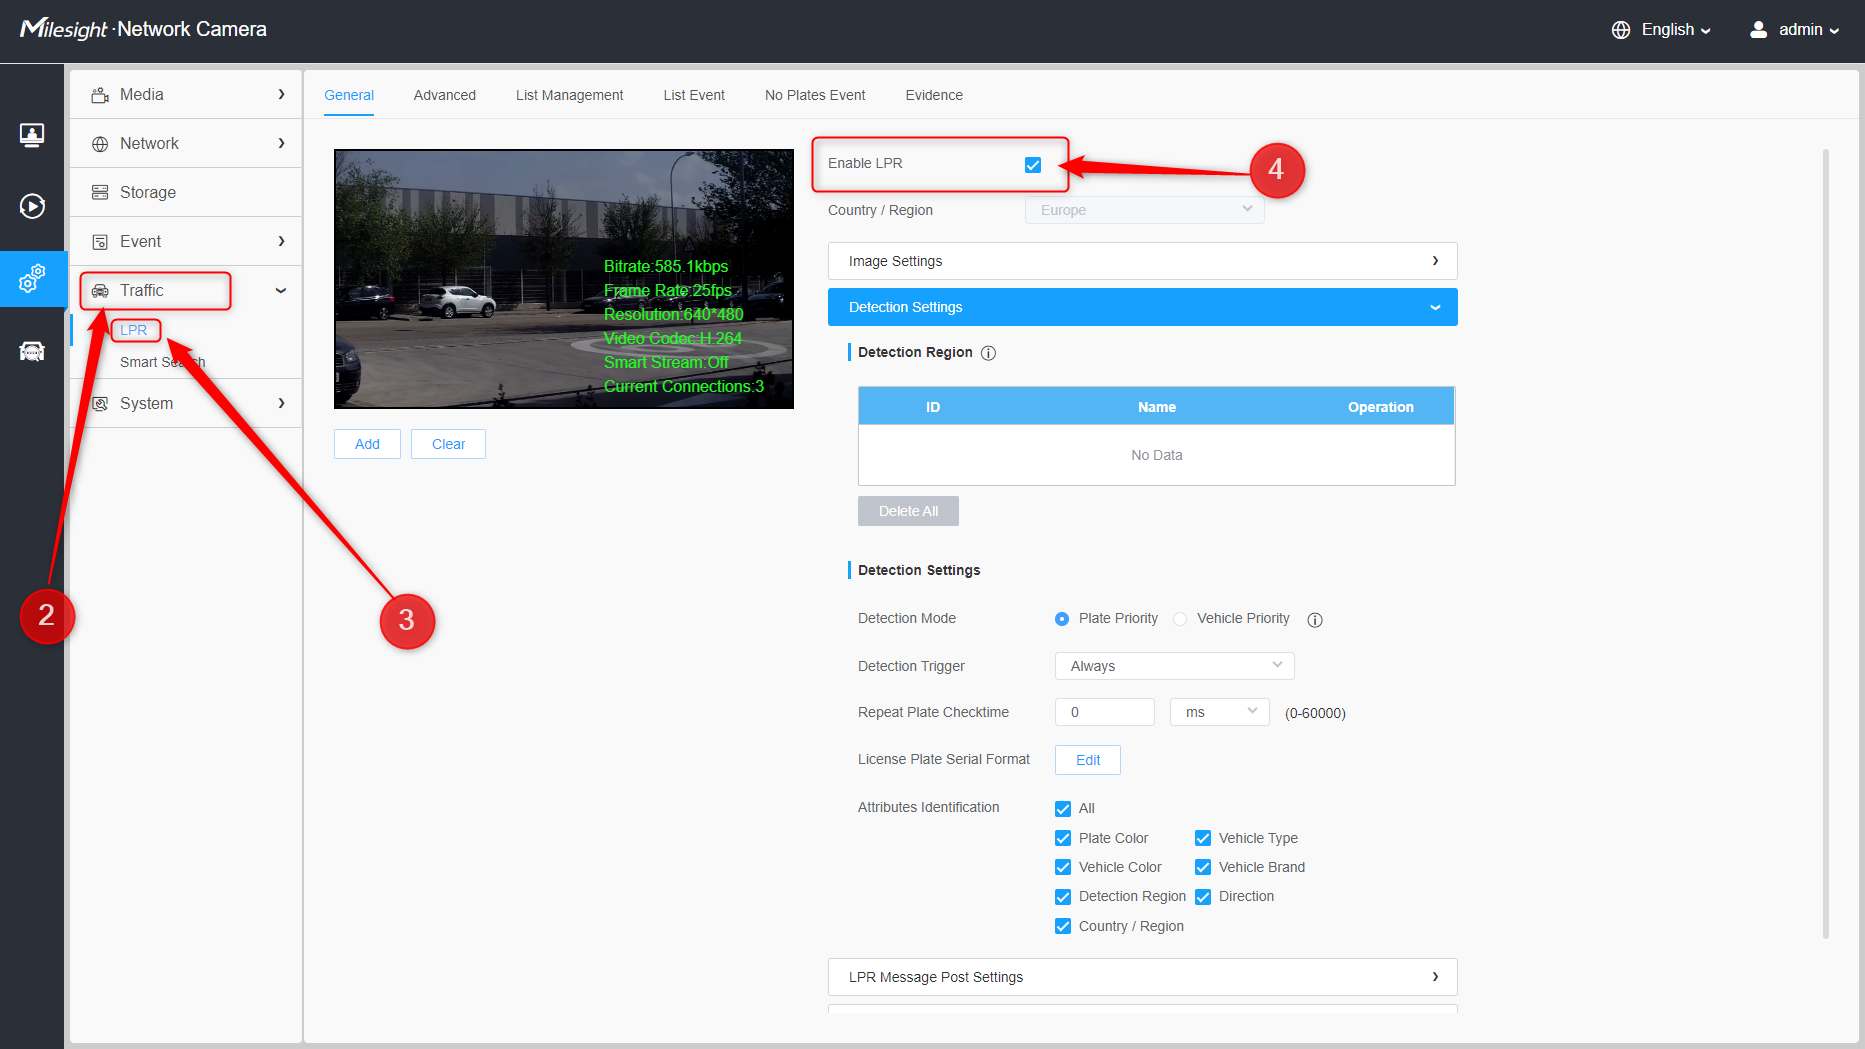
Task: Click the ID column header
Action: [933, 407]
